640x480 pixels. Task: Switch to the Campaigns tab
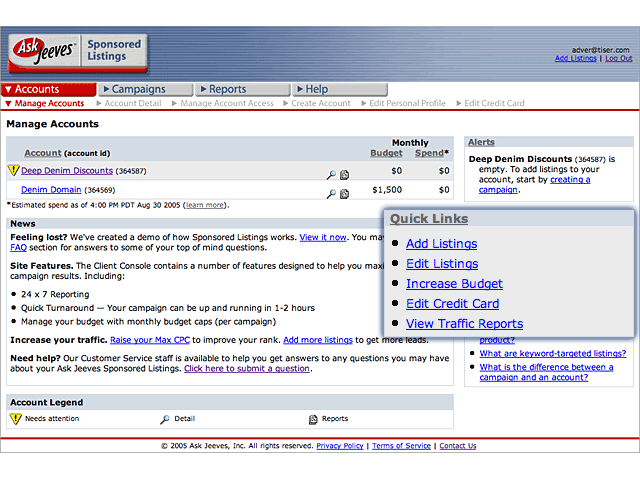[x=146, y=89]
